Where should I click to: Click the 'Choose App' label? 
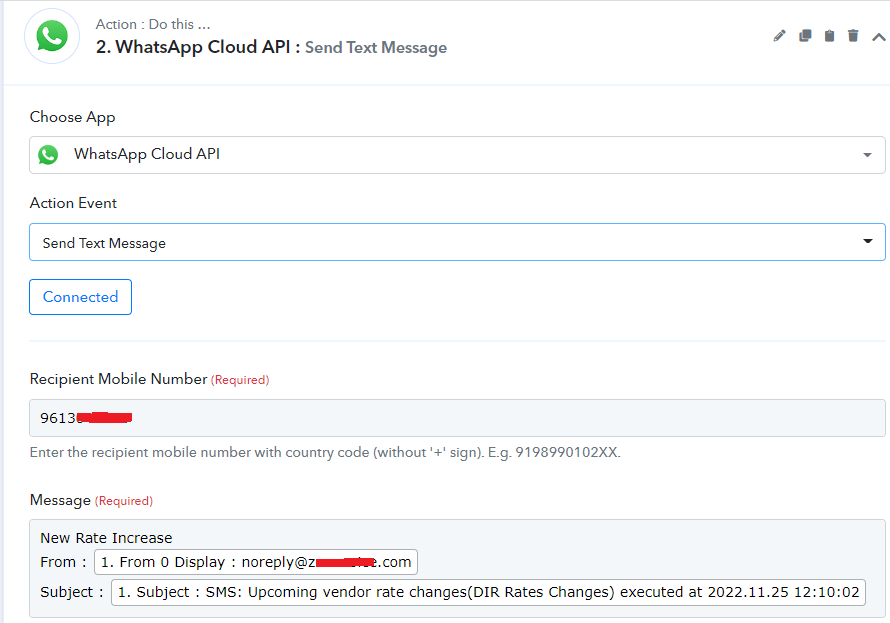pyautogui.click(x=73, y=117)
